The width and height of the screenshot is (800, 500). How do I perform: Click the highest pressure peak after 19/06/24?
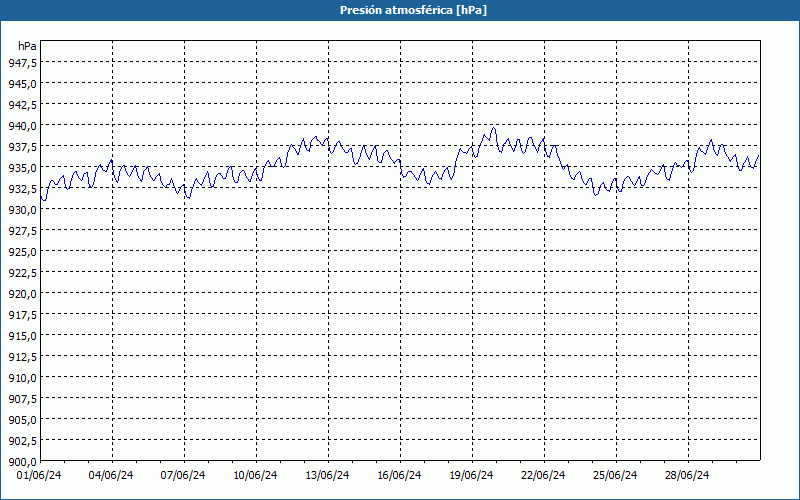493,128
